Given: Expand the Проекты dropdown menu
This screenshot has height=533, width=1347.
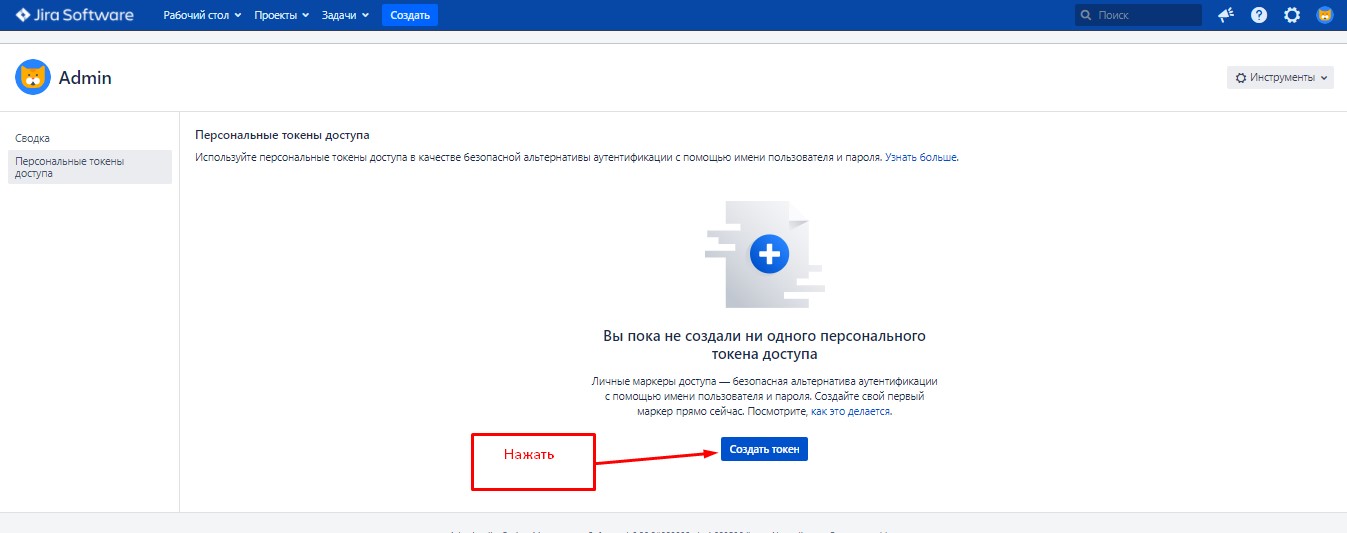Looking at the screenshot, I should click(281, 15).
